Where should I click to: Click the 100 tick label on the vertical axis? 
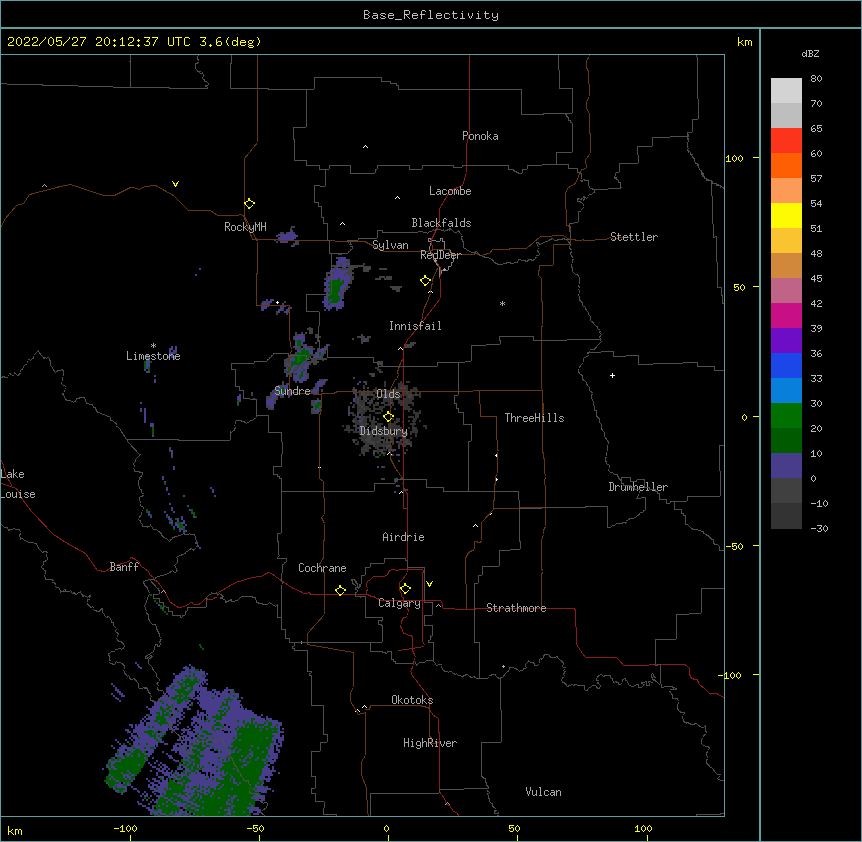734,158
